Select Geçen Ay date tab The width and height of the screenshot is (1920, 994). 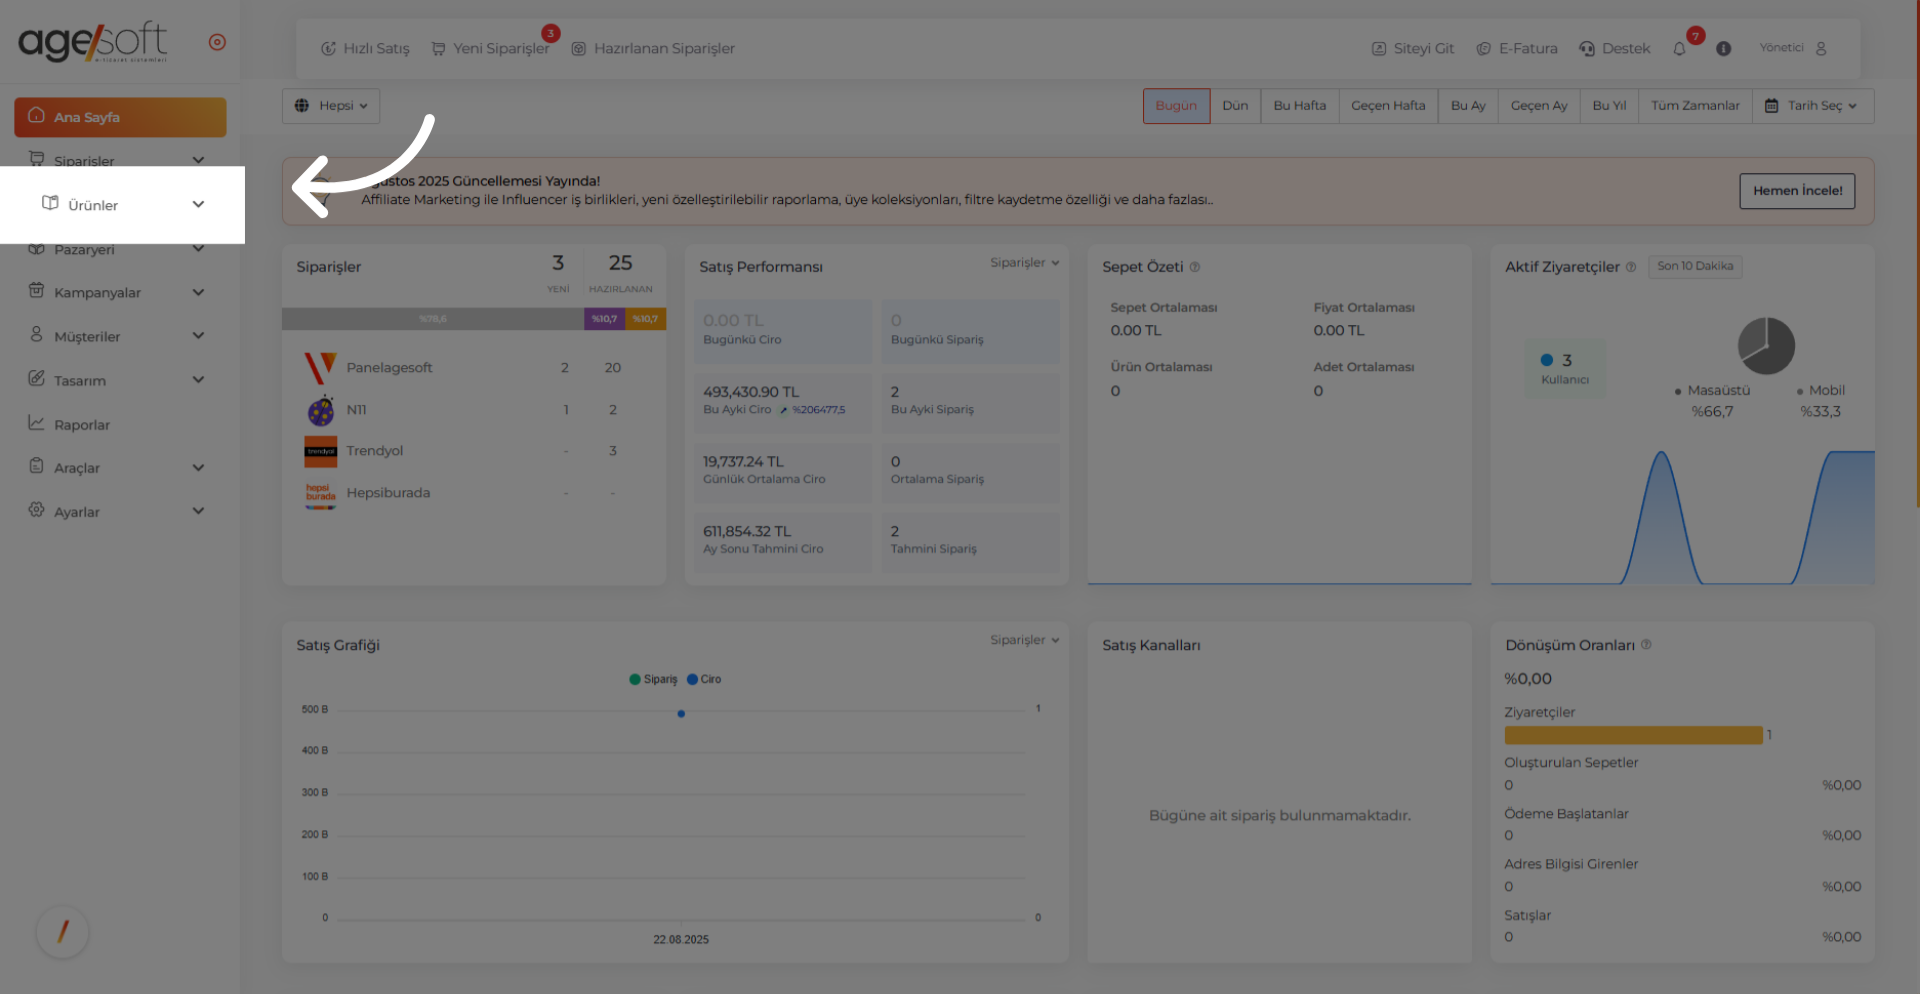coord(1539,106)
